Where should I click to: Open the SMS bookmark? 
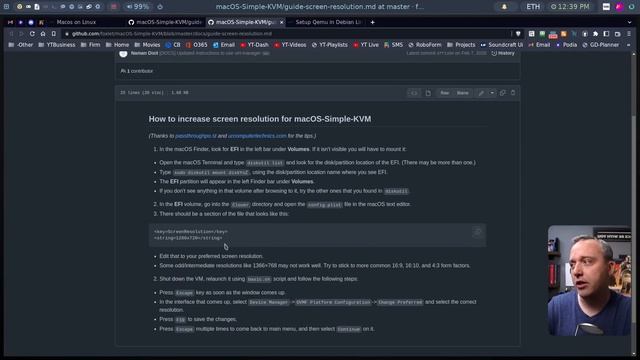(393, 45)
